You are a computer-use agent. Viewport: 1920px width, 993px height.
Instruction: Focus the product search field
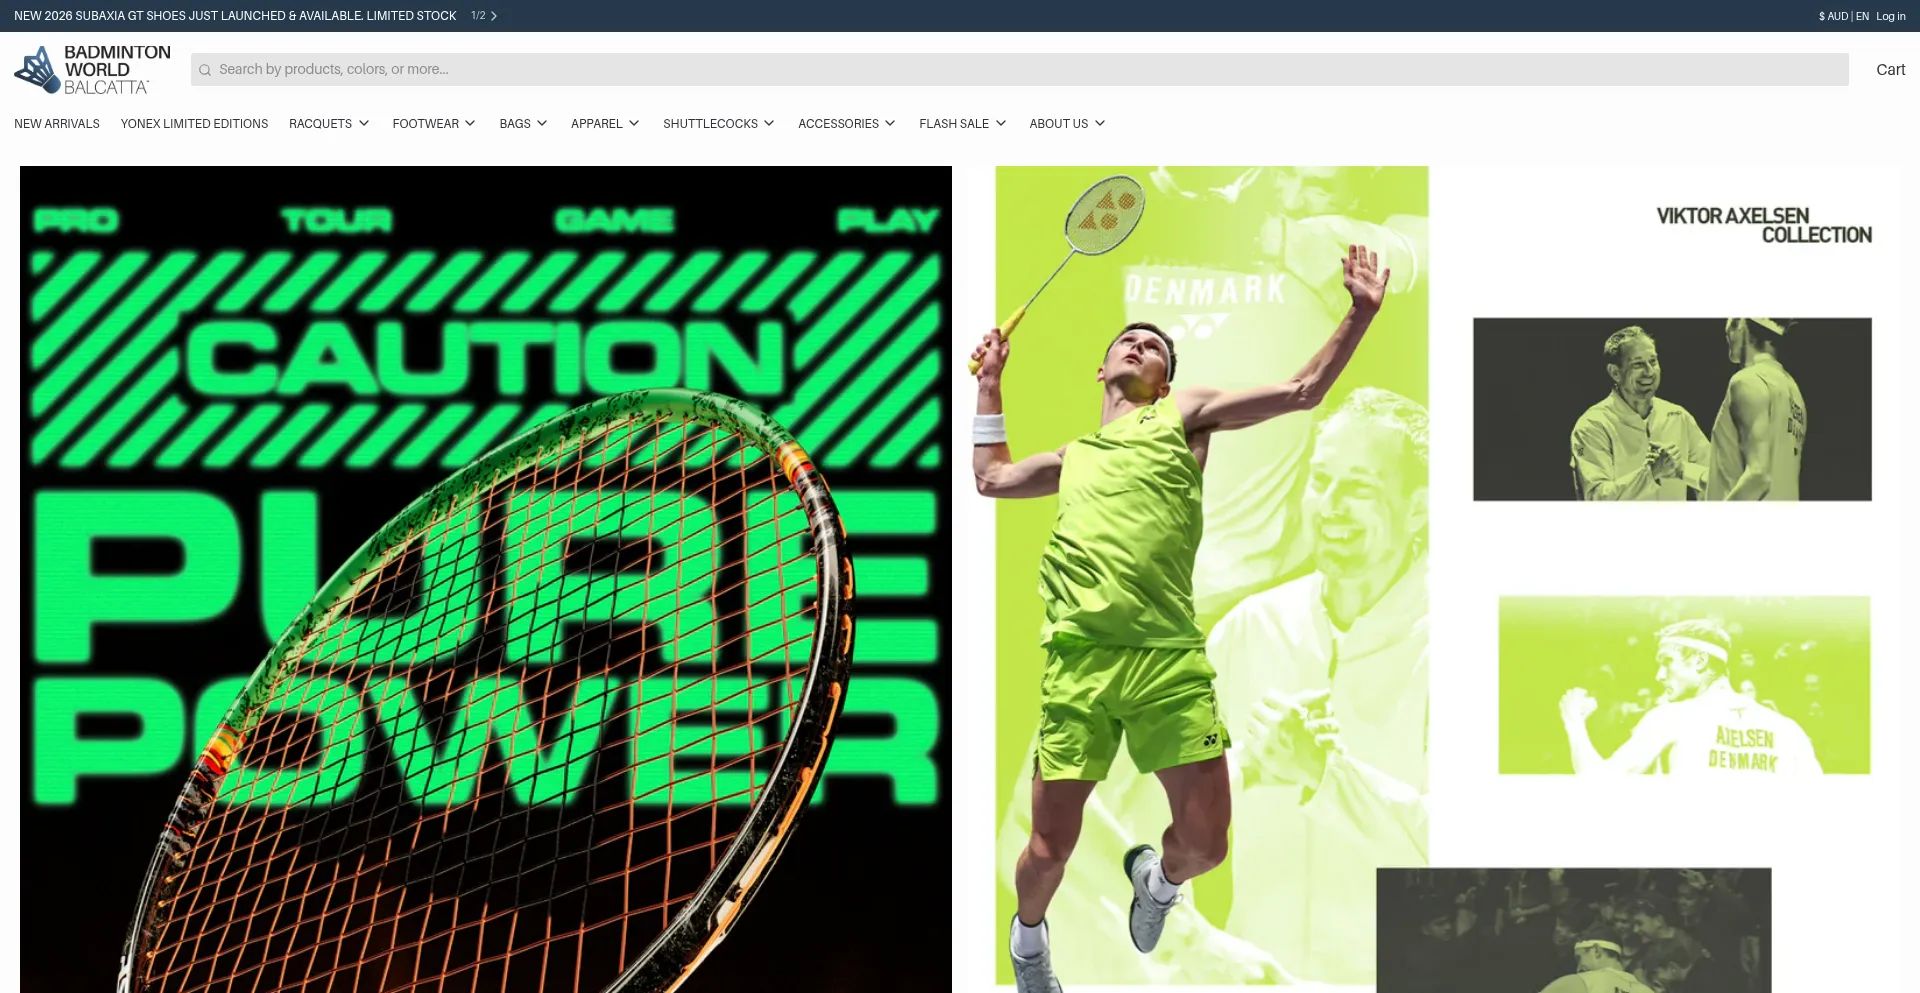(x=1019, y=69)
